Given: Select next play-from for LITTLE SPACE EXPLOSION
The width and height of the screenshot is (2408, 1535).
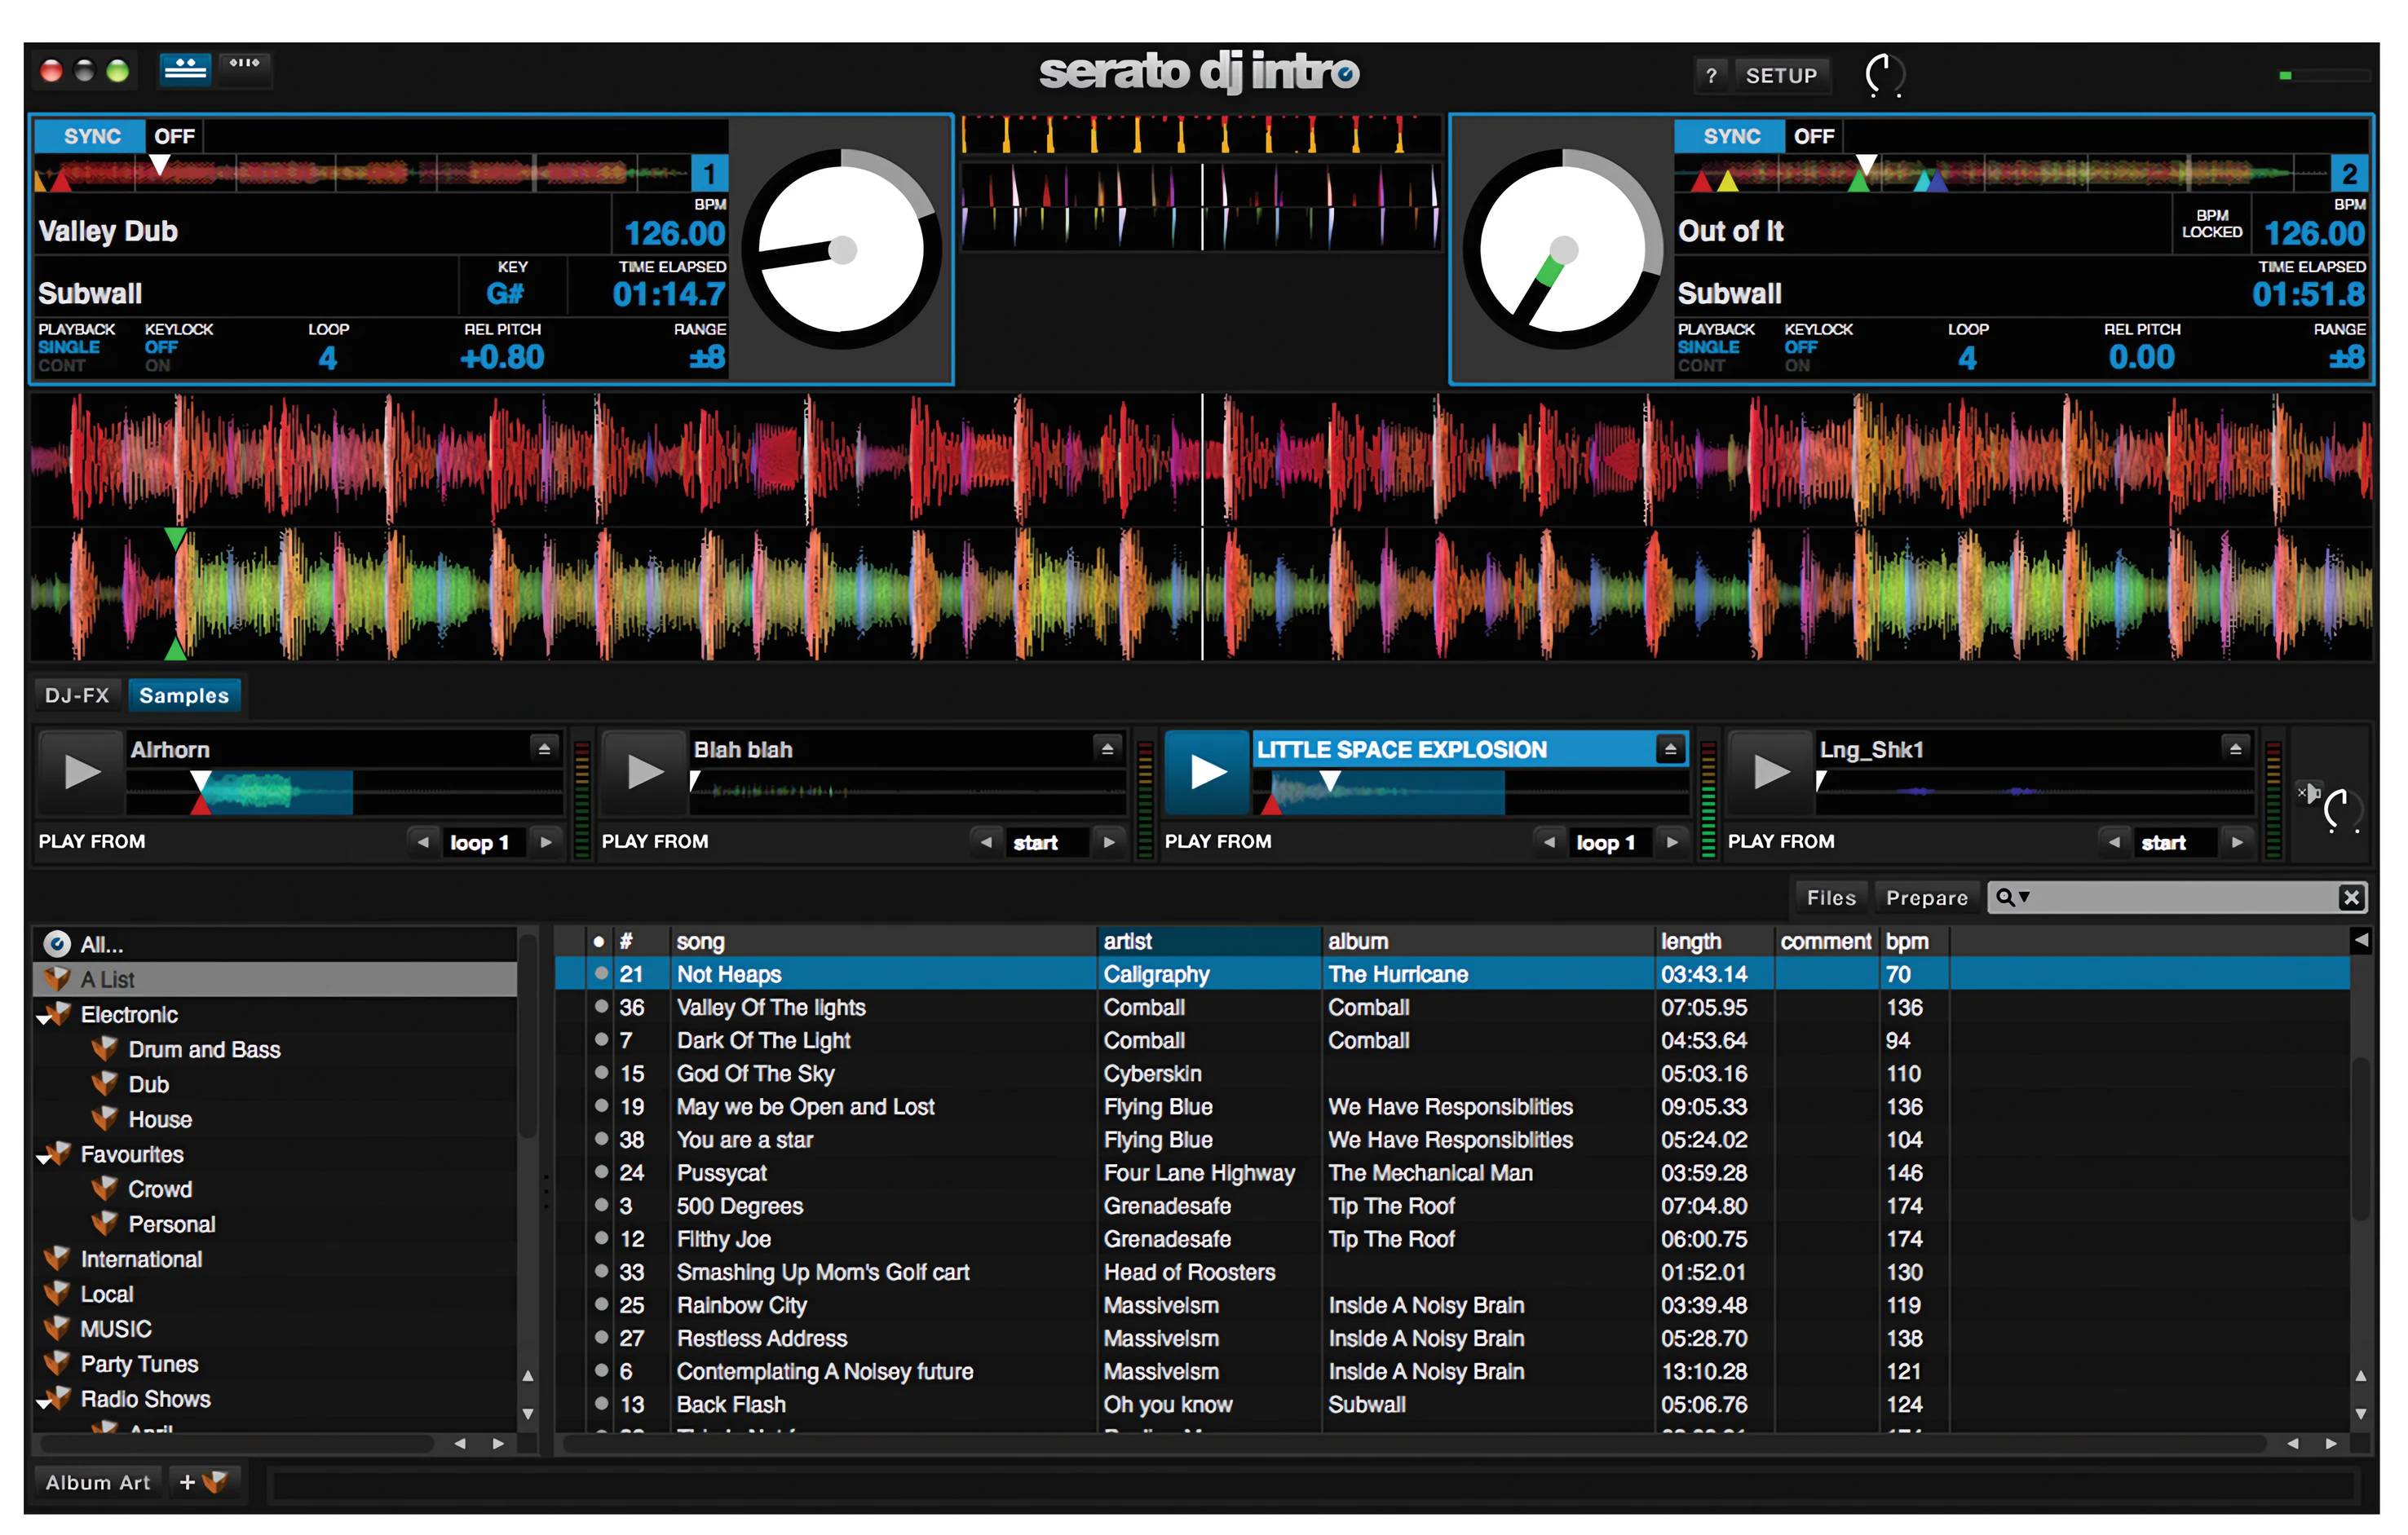Looking at the screenshot, I should coord(1672,842).
